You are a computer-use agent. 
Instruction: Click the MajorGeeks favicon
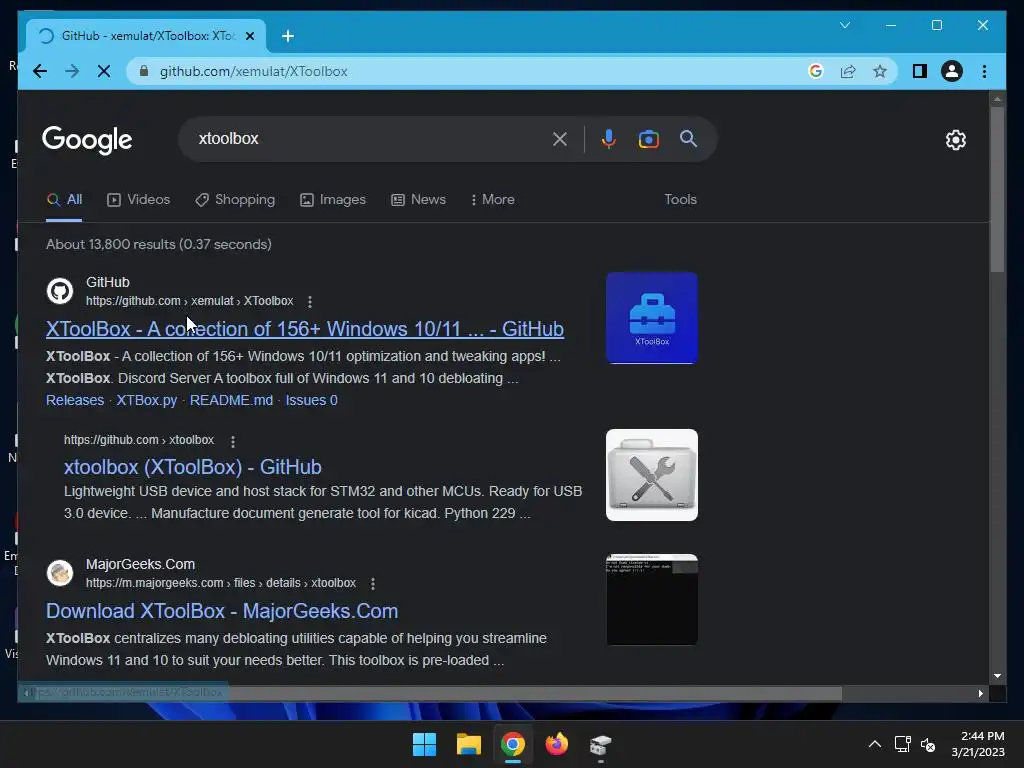60,573
